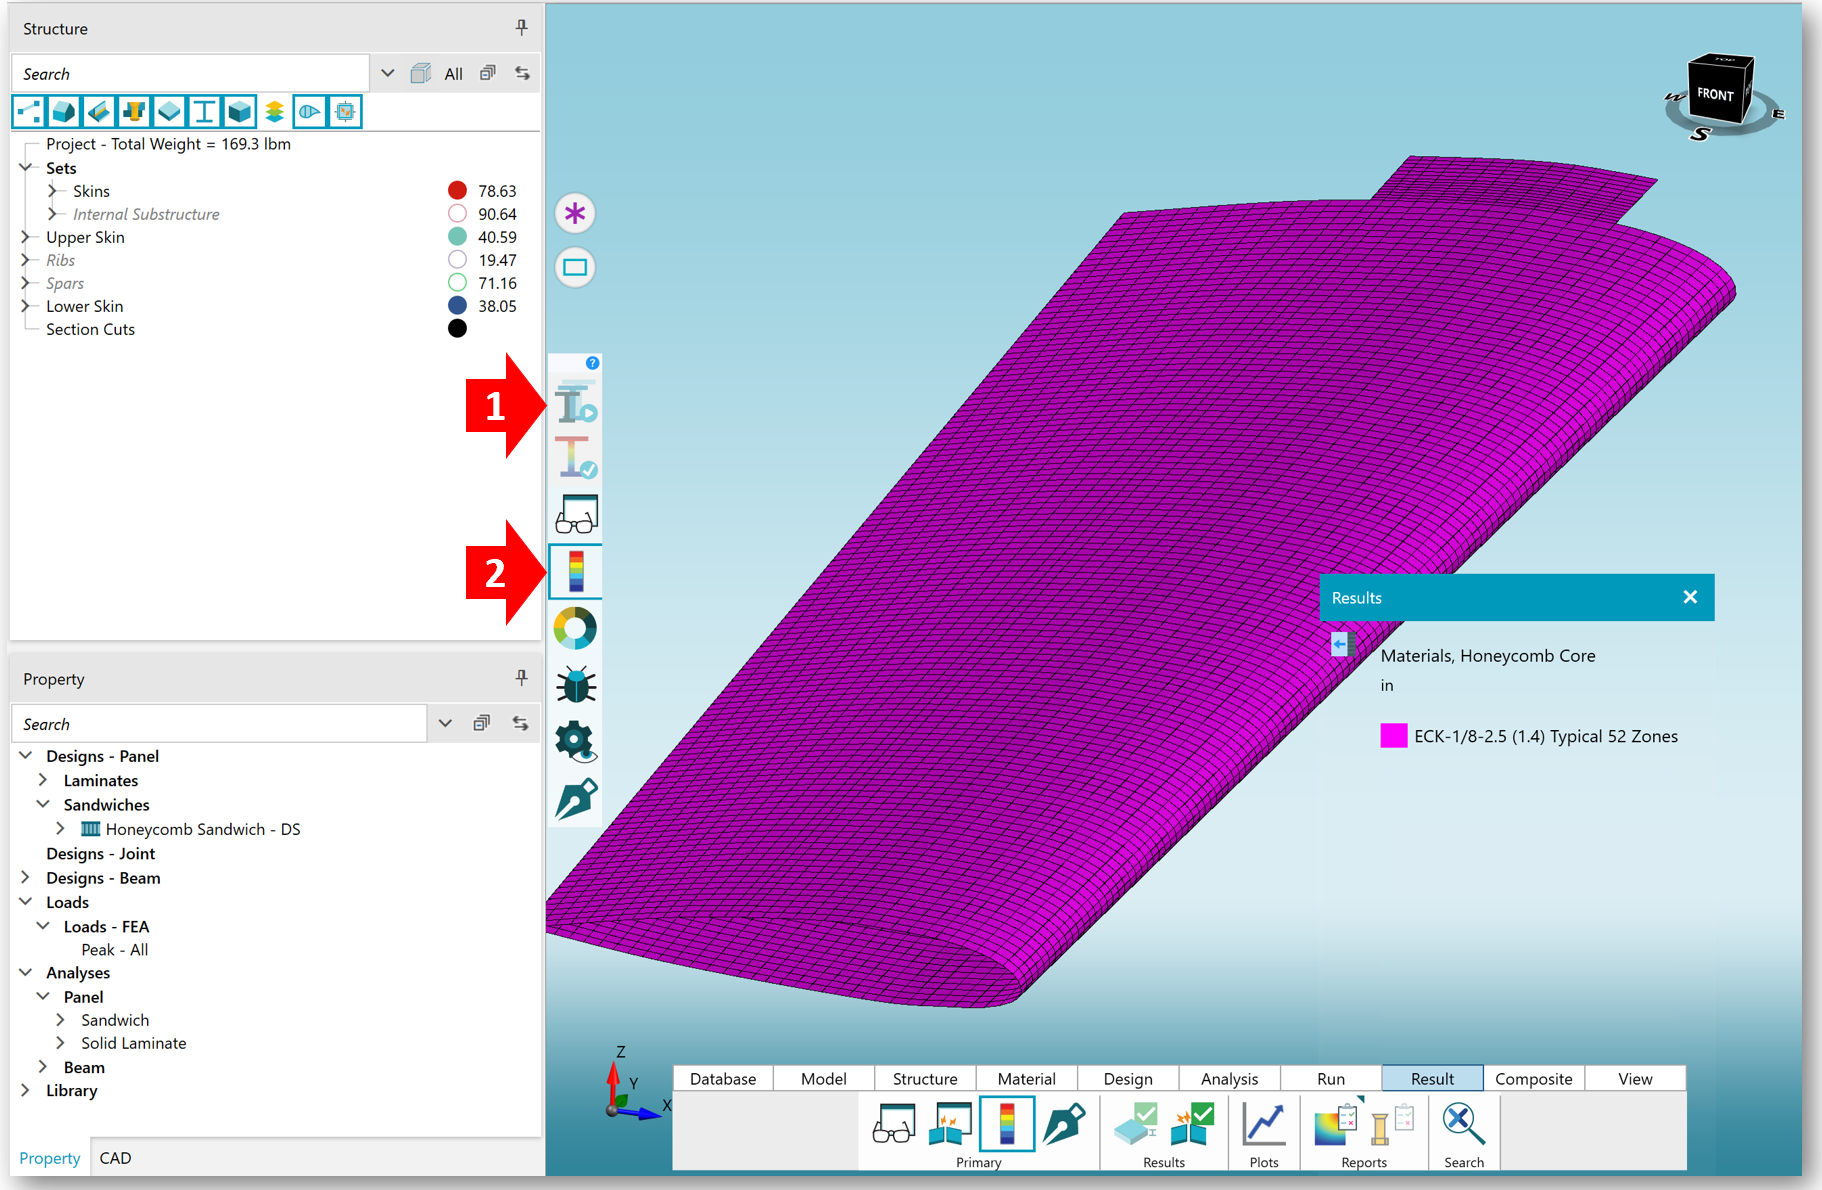The width and height of the screenshot is (1822, 1190).
Task: Toggle the flat panel filter icon
Action: (169, 111)
